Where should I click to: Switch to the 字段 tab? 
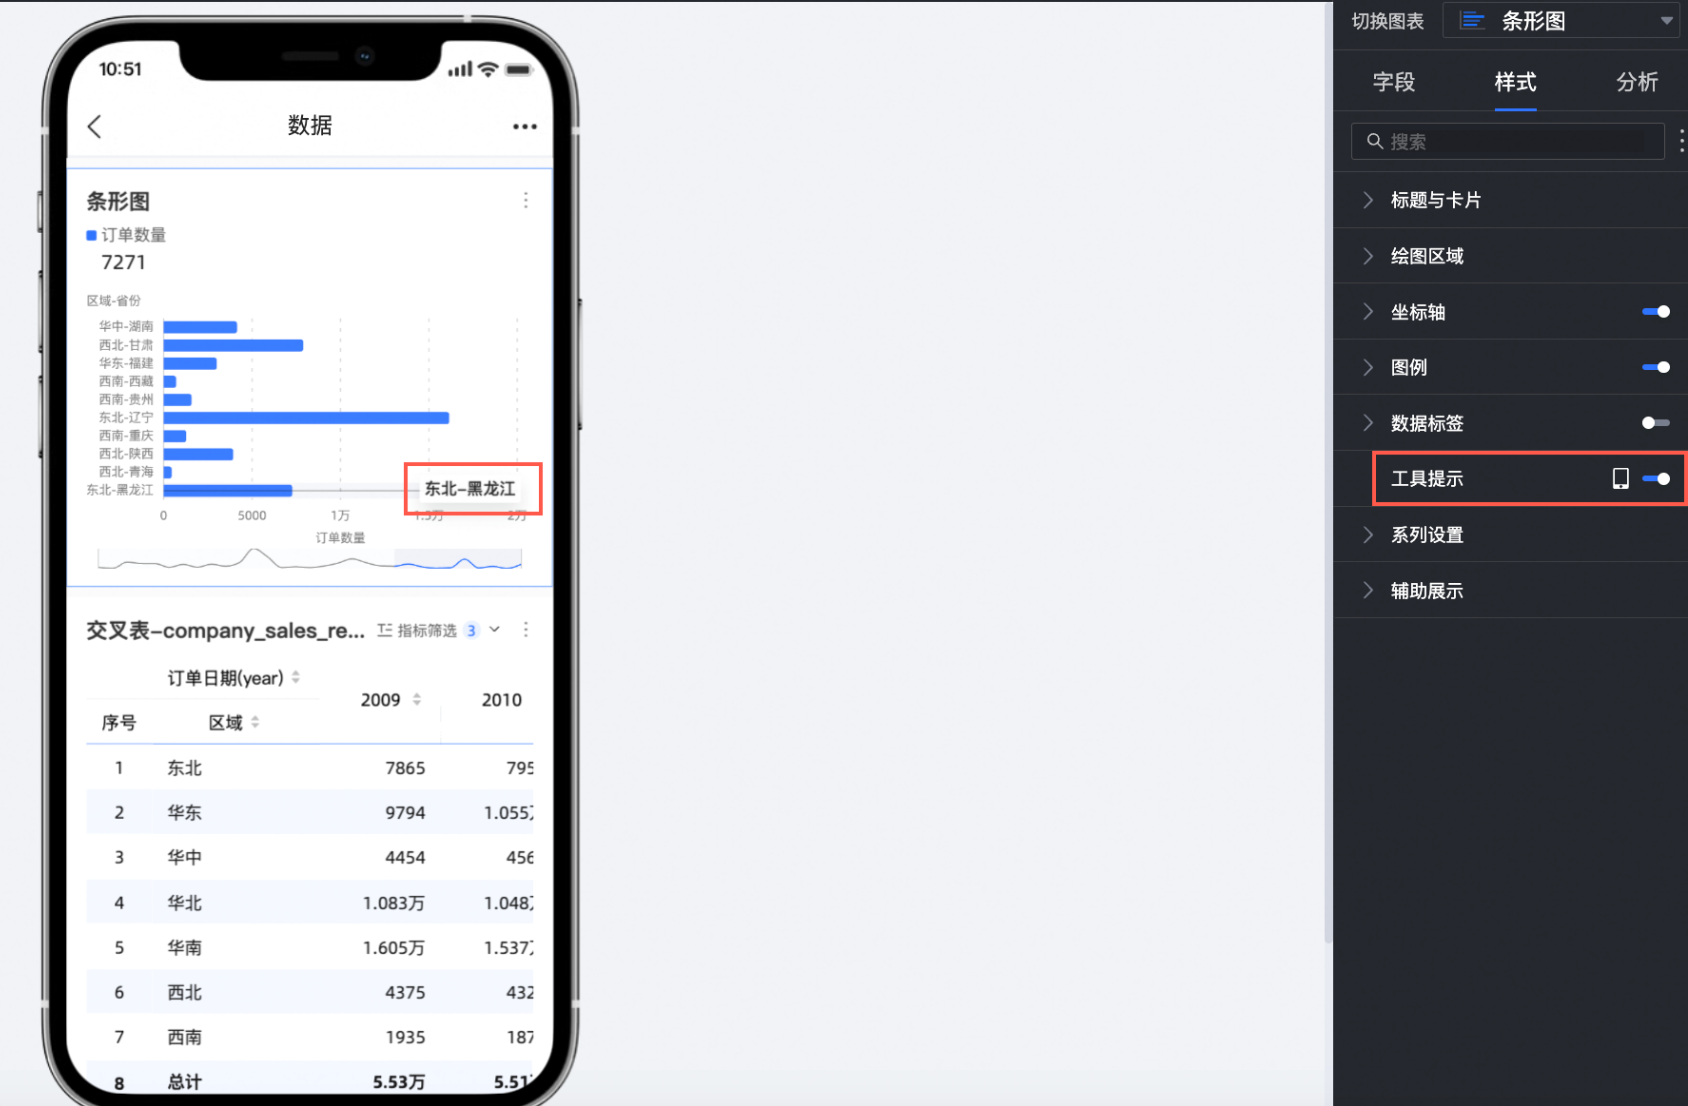coord(1393,82)
